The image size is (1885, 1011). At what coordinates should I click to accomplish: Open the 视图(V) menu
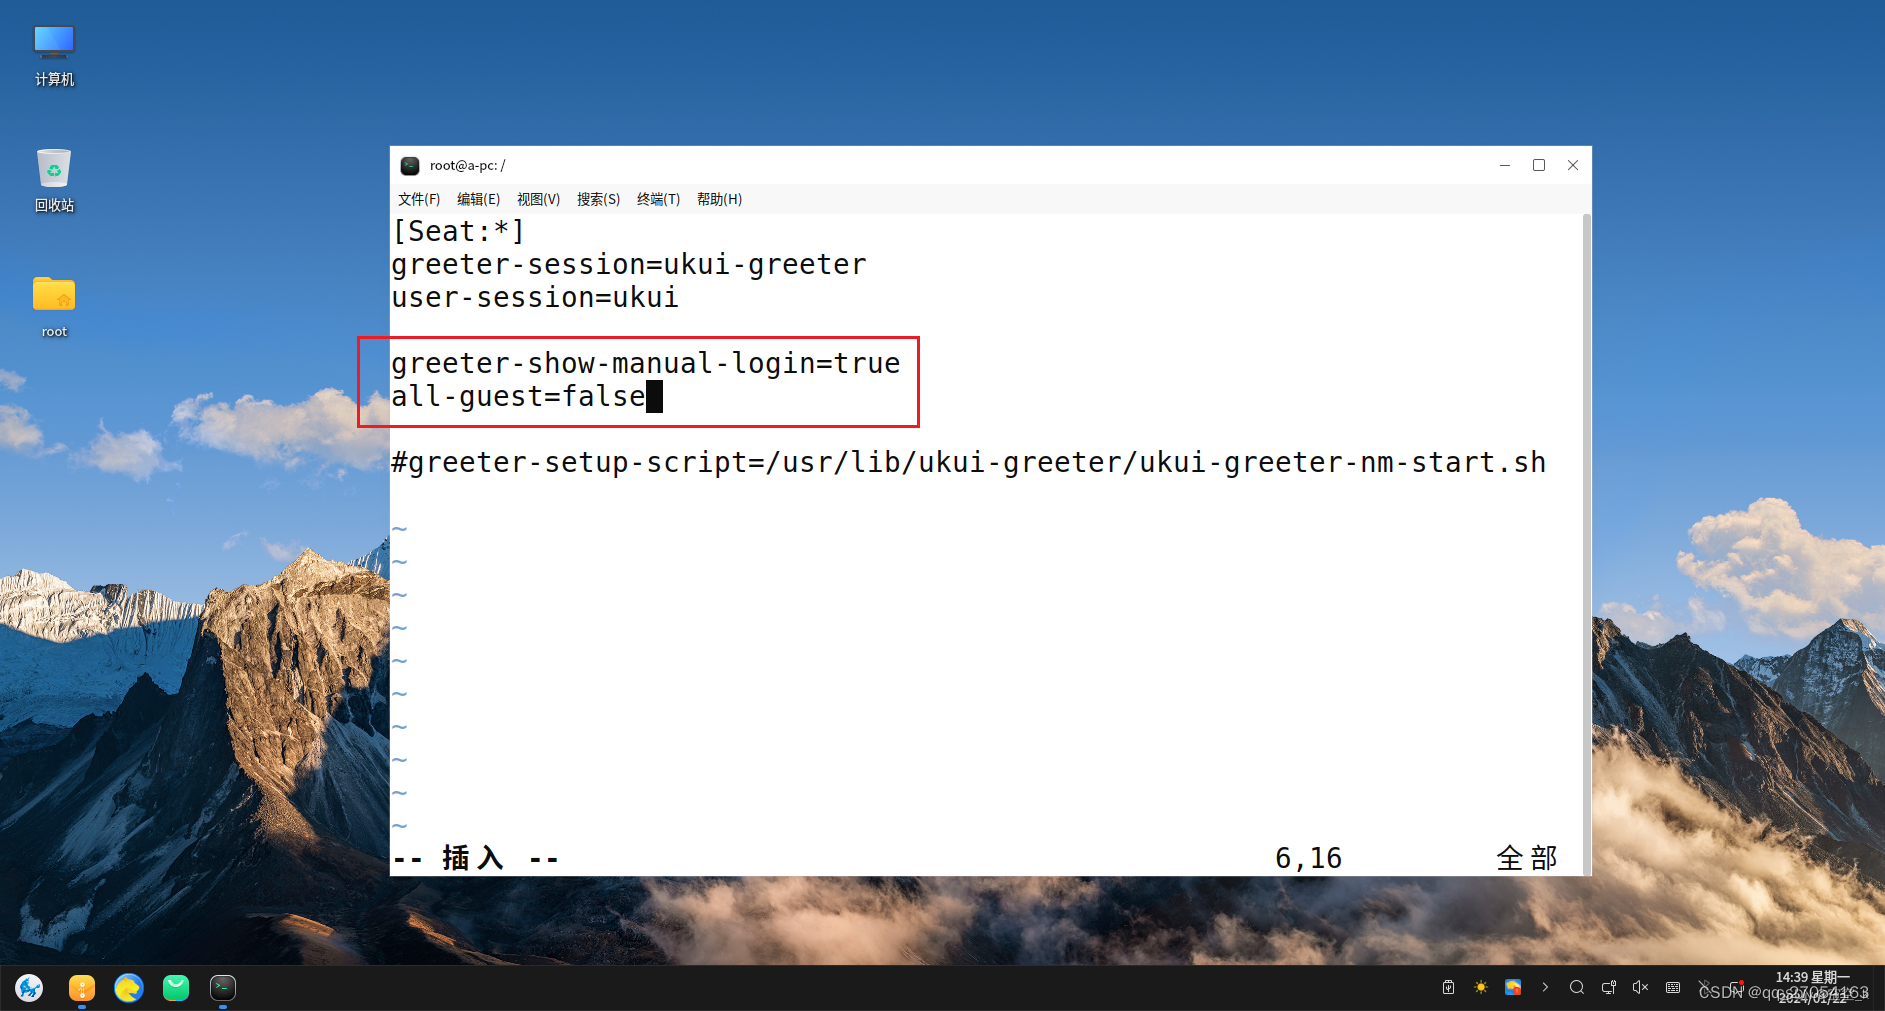point(538,199)
